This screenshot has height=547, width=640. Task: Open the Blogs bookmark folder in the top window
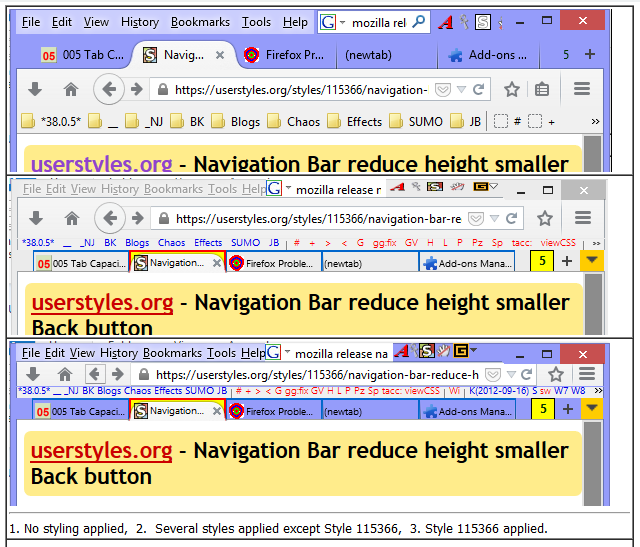(x=236, y=122)
